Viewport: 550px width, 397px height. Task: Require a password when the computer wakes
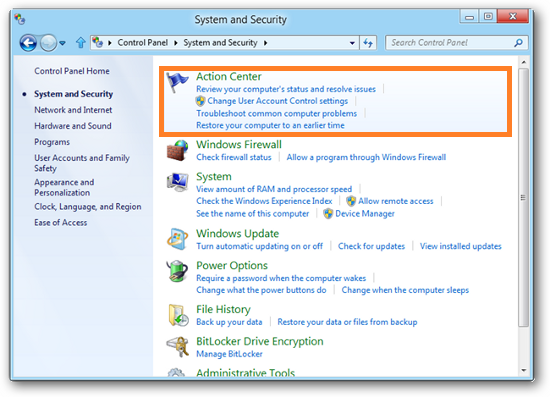281,278
